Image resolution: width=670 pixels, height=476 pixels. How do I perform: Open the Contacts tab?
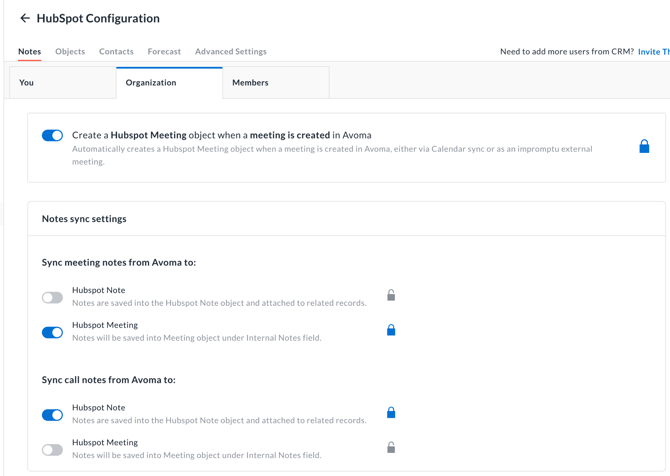pos(116,51)
